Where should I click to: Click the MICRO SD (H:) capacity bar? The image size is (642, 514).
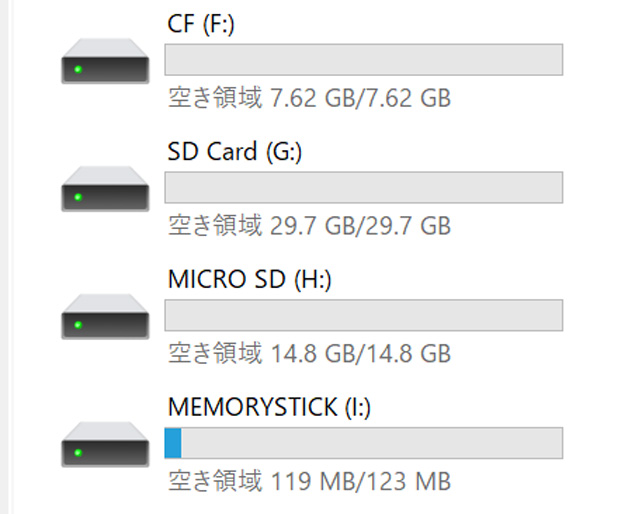pyautogui.click(x=363, y=315)
